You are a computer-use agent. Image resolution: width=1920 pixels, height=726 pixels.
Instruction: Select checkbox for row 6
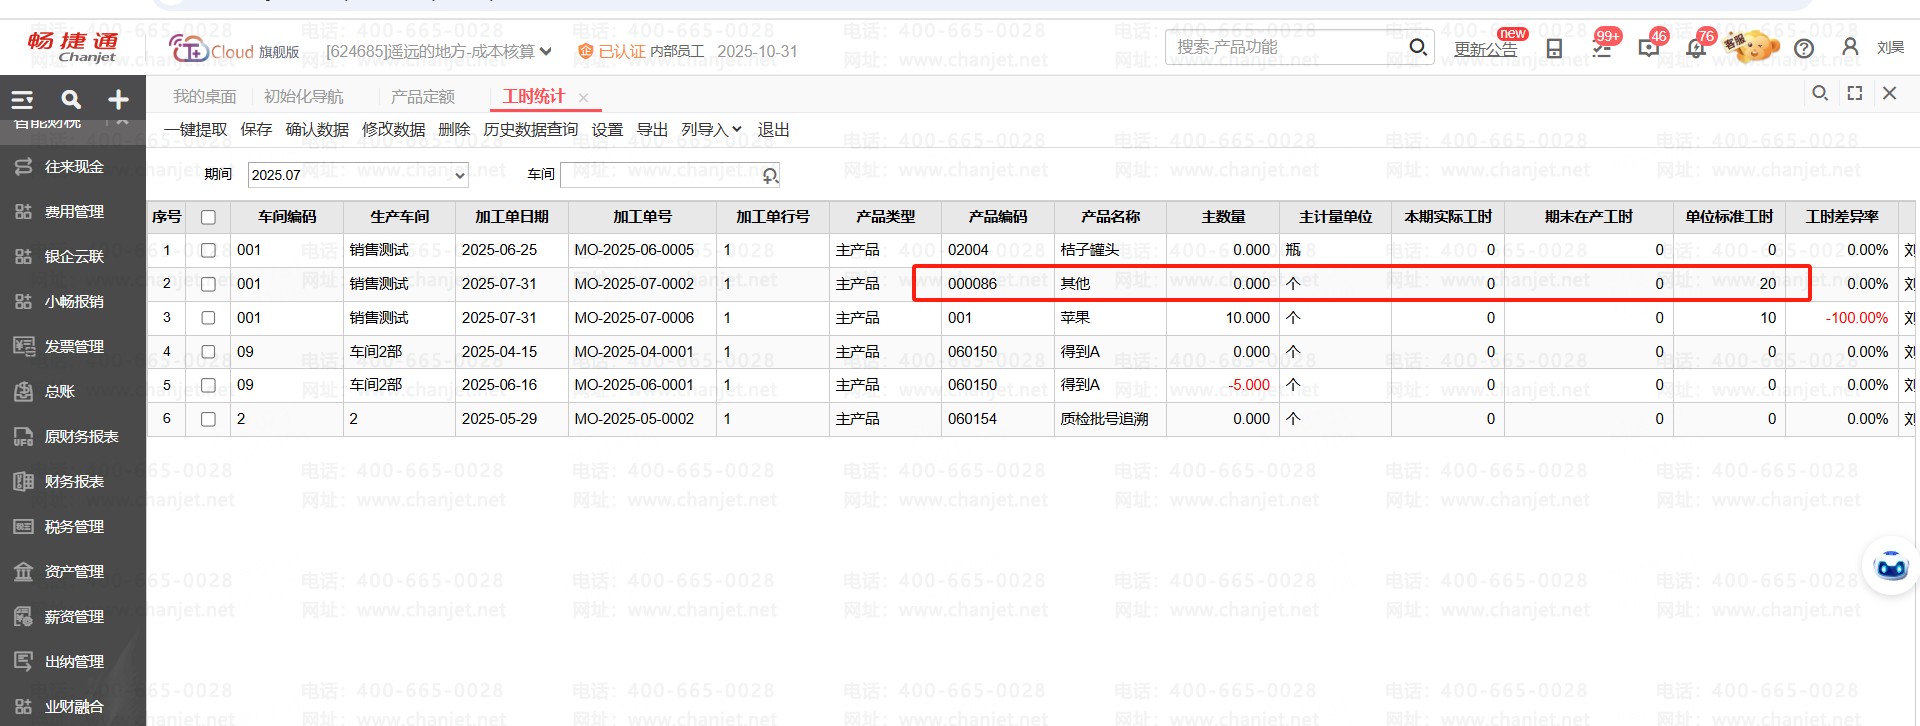208,419
